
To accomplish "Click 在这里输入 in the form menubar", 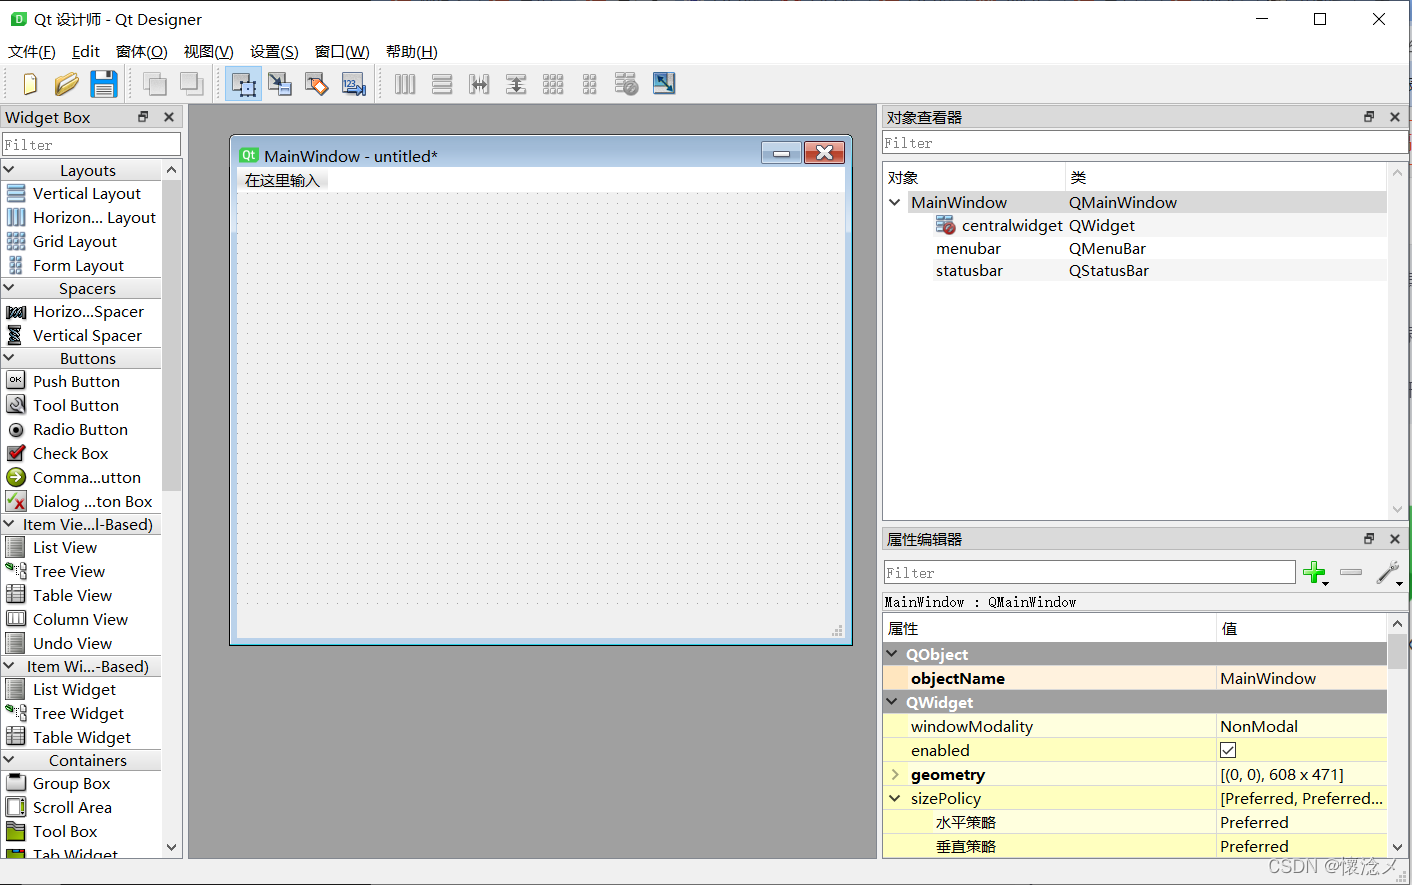I will (x=282, y=180).
